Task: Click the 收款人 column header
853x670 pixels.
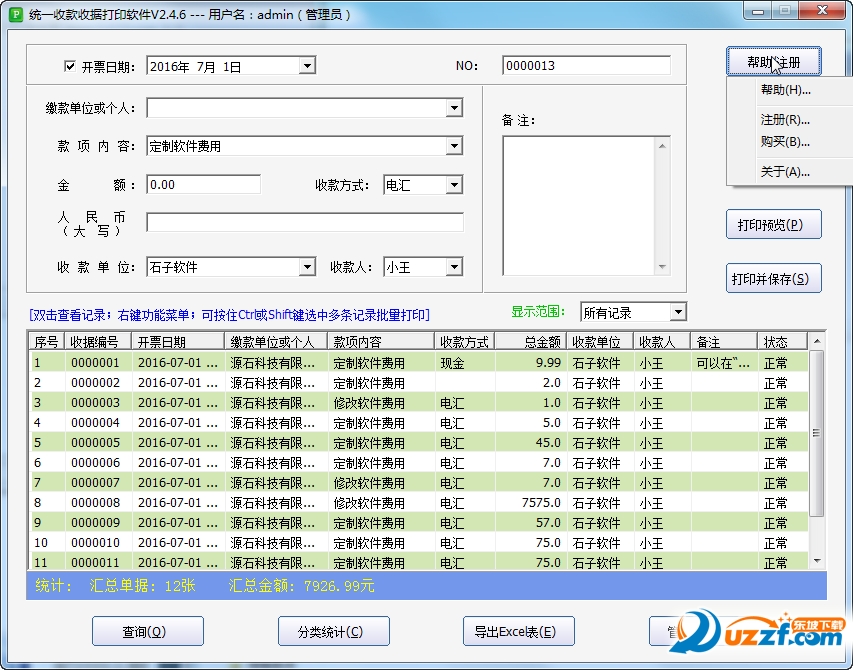Action: [662, 342]
